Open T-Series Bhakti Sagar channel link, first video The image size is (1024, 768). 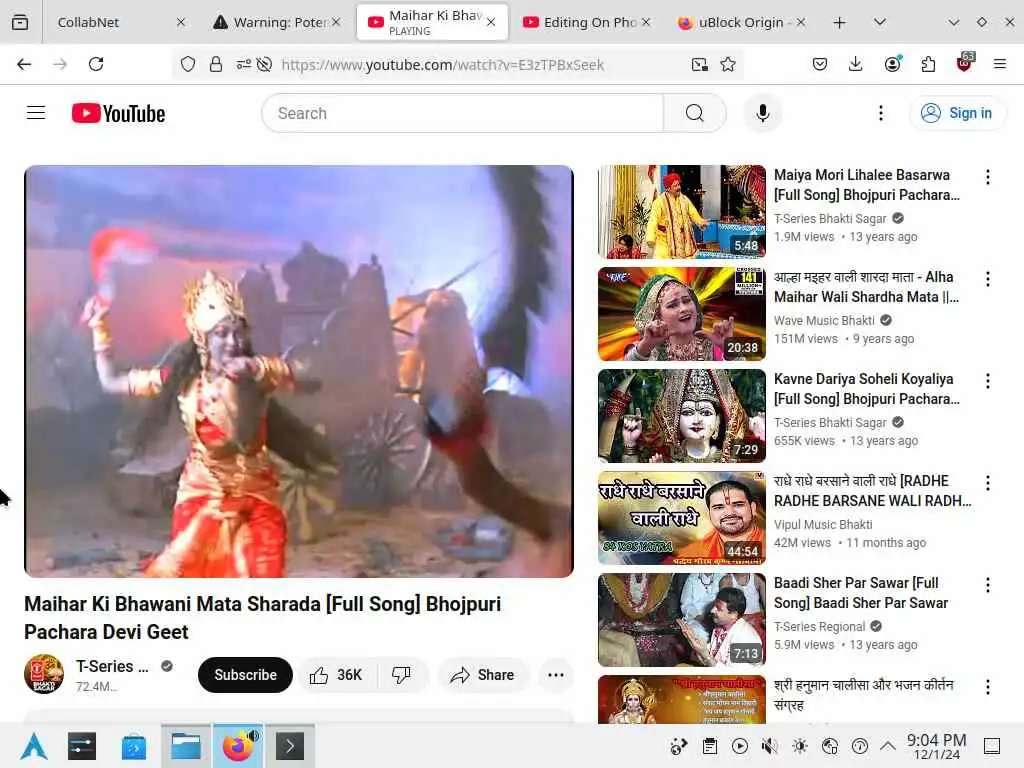pyautogui.click(x=830, y=219)
